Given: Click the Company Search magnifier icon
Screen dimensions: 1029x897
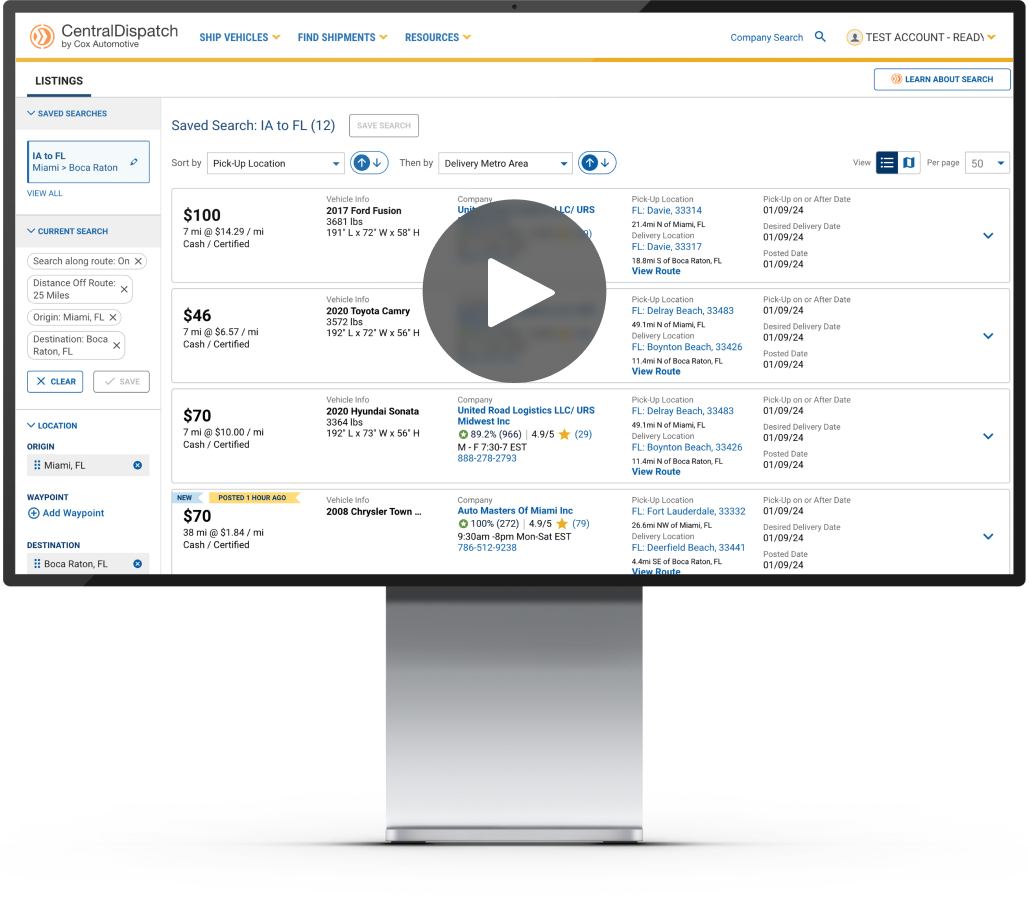Looking at the screenshot, I should click(820, 37).
